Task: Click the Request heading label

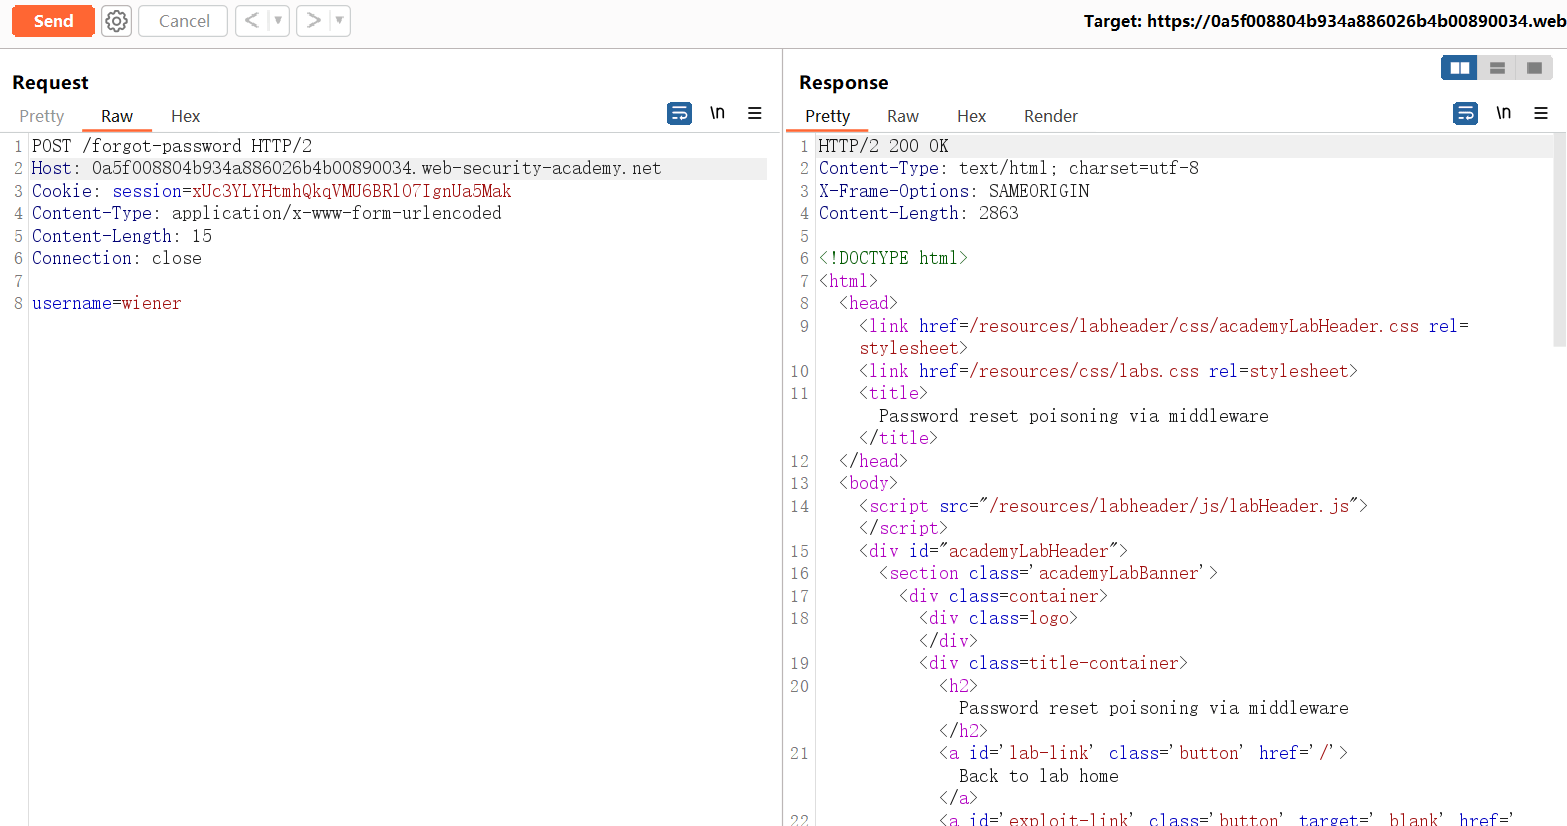Action: 50,82
